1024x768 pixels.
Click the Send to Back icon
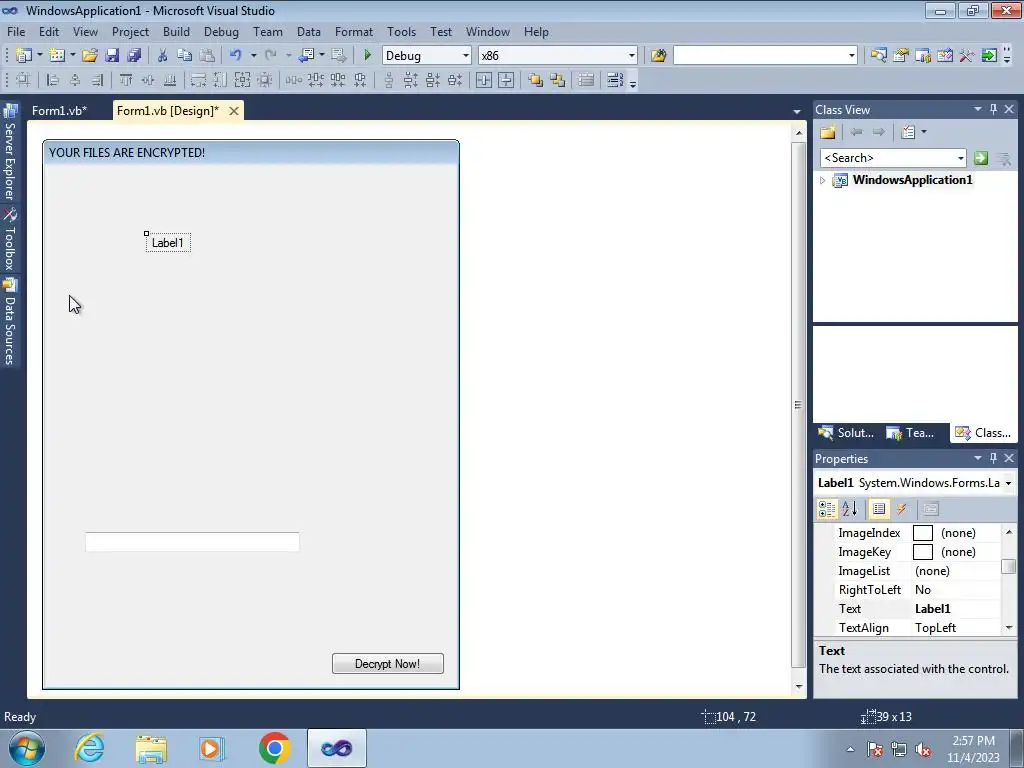[558, 80]
